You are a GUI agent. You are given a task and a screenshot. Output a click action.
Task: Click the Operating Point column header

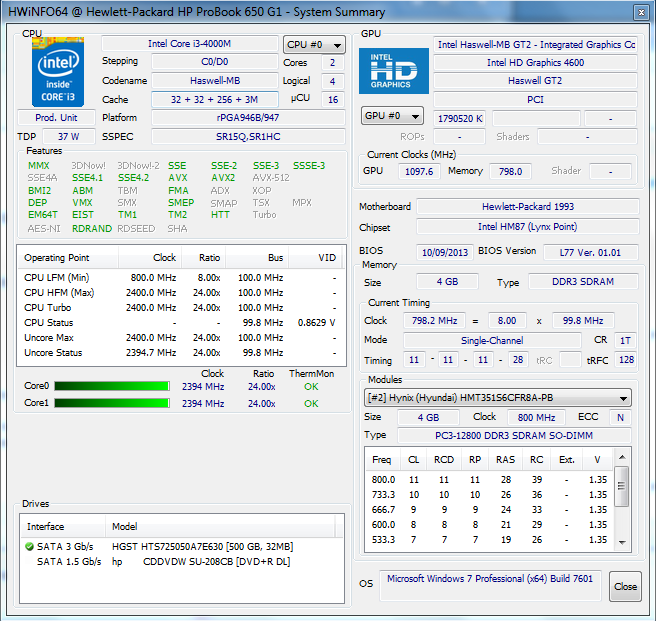[68, 258]
